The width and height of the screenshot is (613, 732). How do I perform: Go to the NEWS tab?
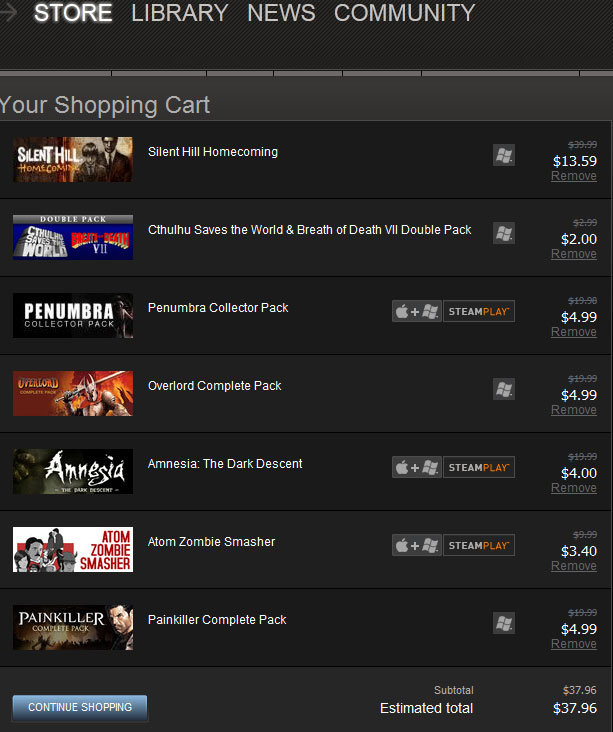point(281,13)
